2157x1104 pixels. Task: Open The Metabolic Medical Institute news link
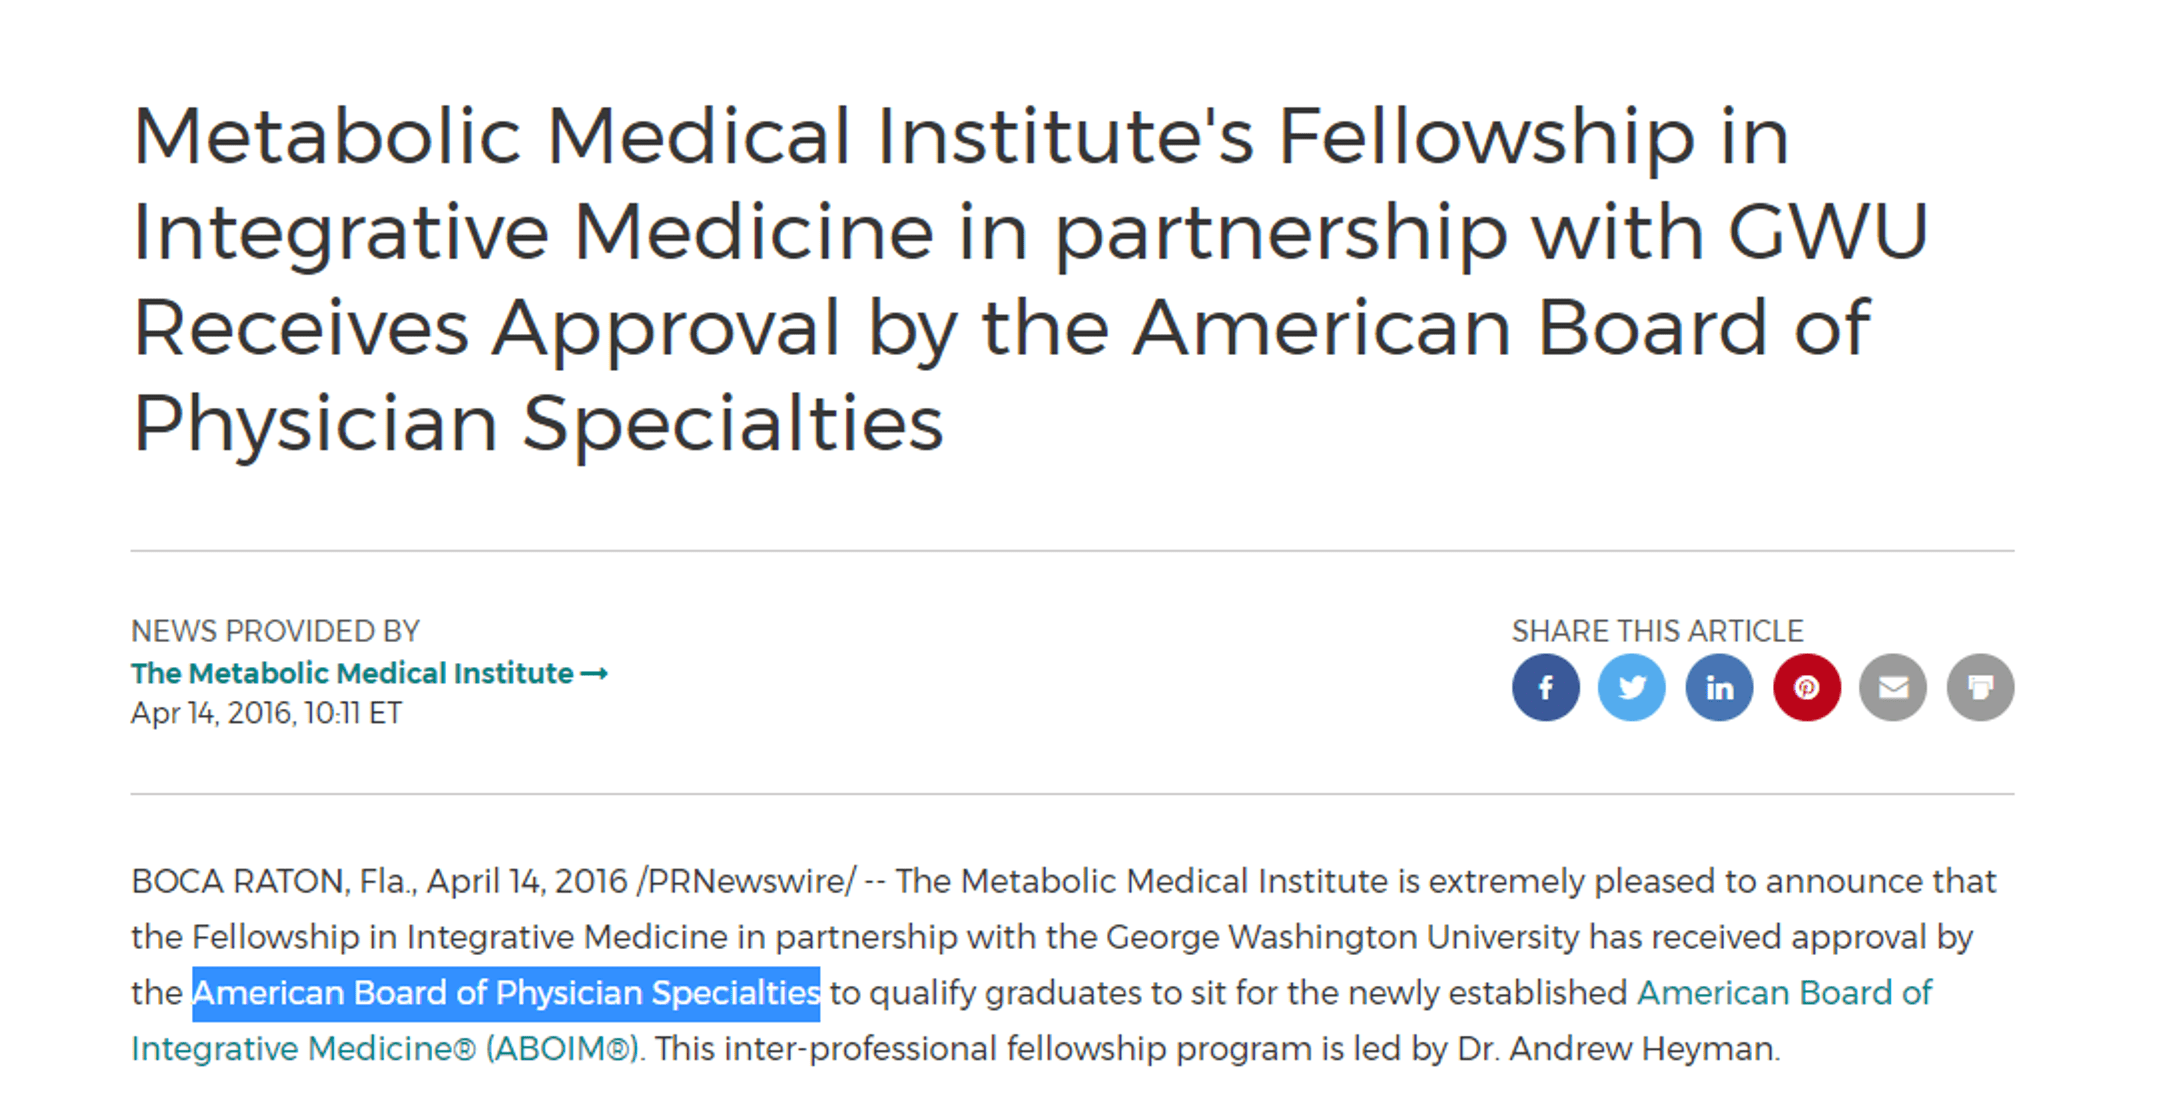click(x=352, y=674)
